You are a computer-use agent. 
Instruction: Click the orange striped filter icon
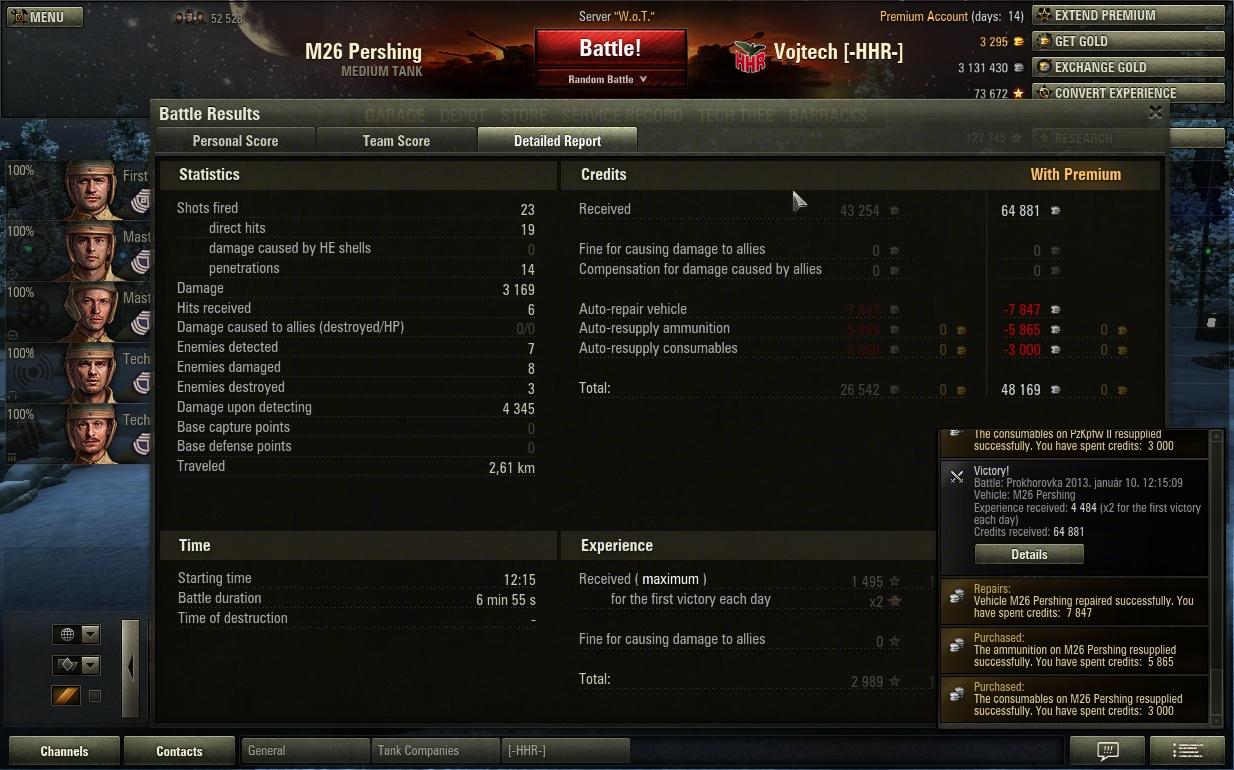tap(66, 695)
